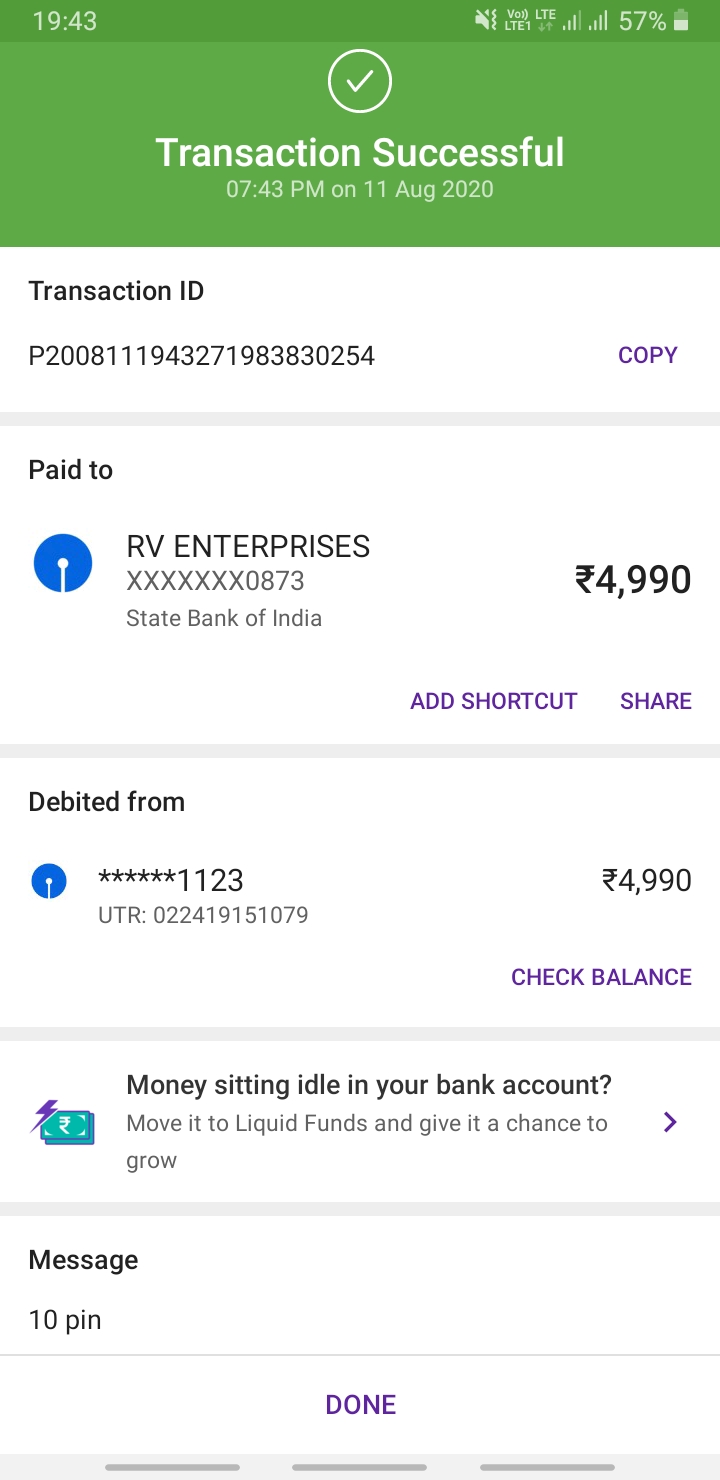Add shortcut for RV ENTERPRISES
The image size is (720, 1480).
point(493,701)
